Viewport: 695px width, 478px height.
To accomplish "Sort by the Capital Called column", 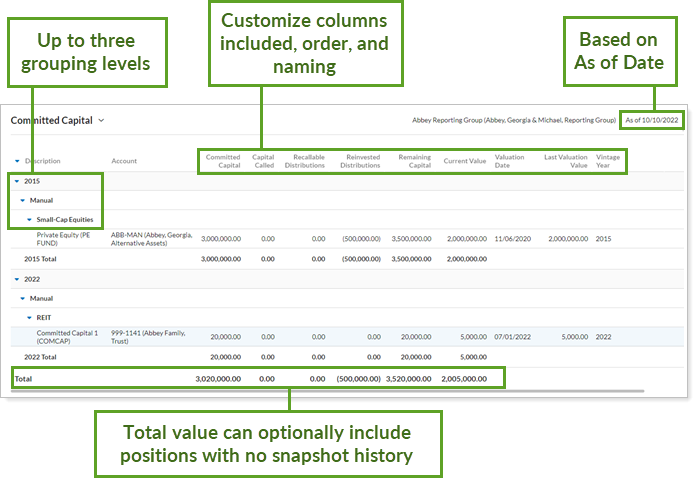I will [263, 161].
